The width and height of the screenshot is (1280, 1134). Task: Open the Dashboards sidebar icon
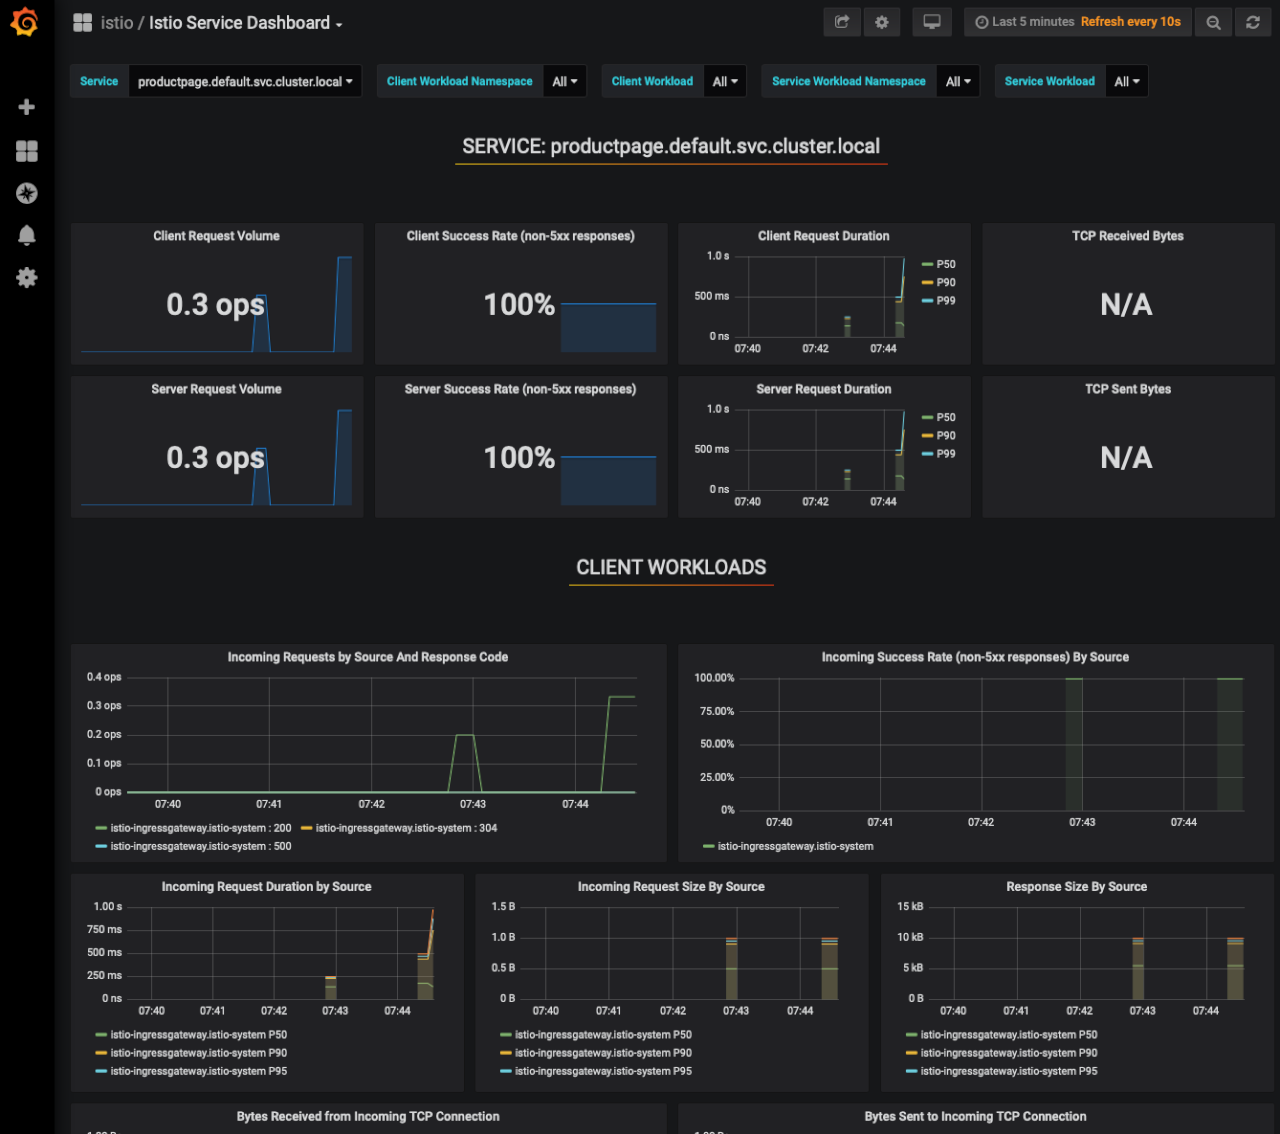(26, 151)
